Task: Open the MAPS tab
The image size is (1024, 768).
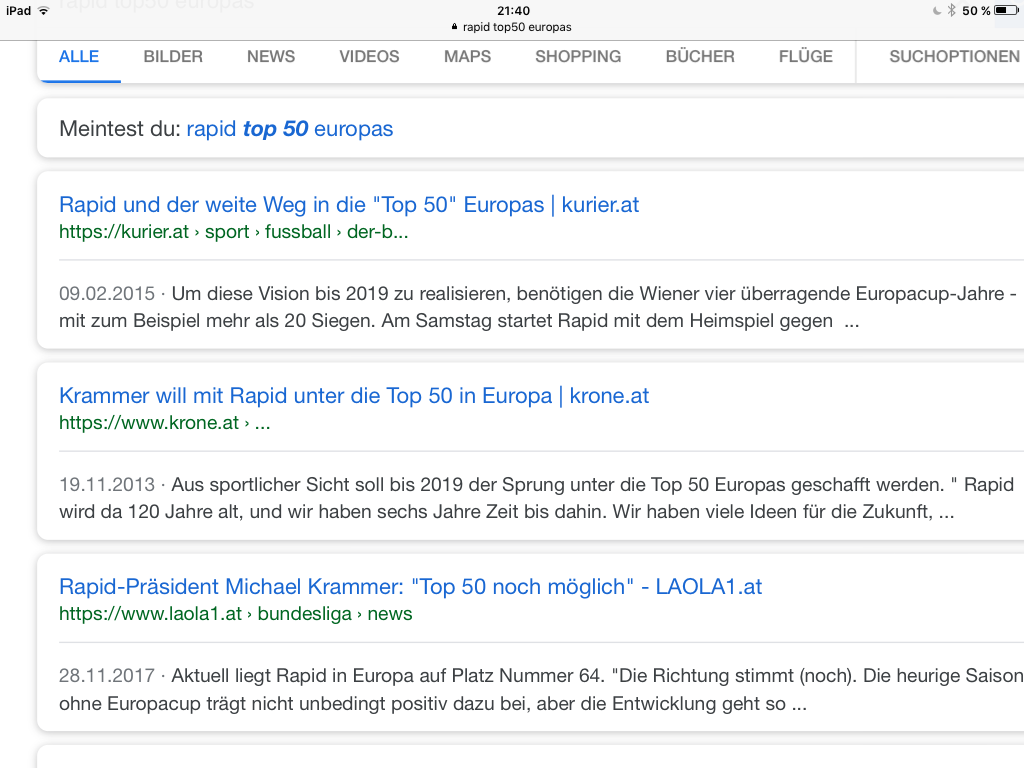Action: click(x=468, y=57)
